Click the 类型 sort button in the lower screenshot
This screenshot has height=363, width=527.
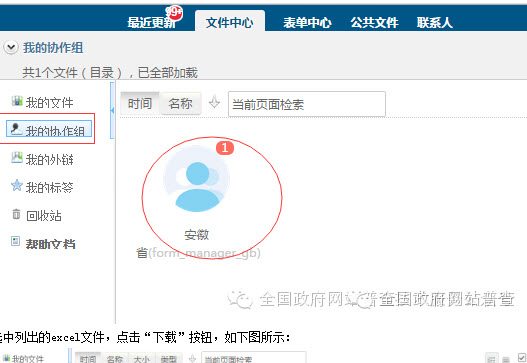168,359
